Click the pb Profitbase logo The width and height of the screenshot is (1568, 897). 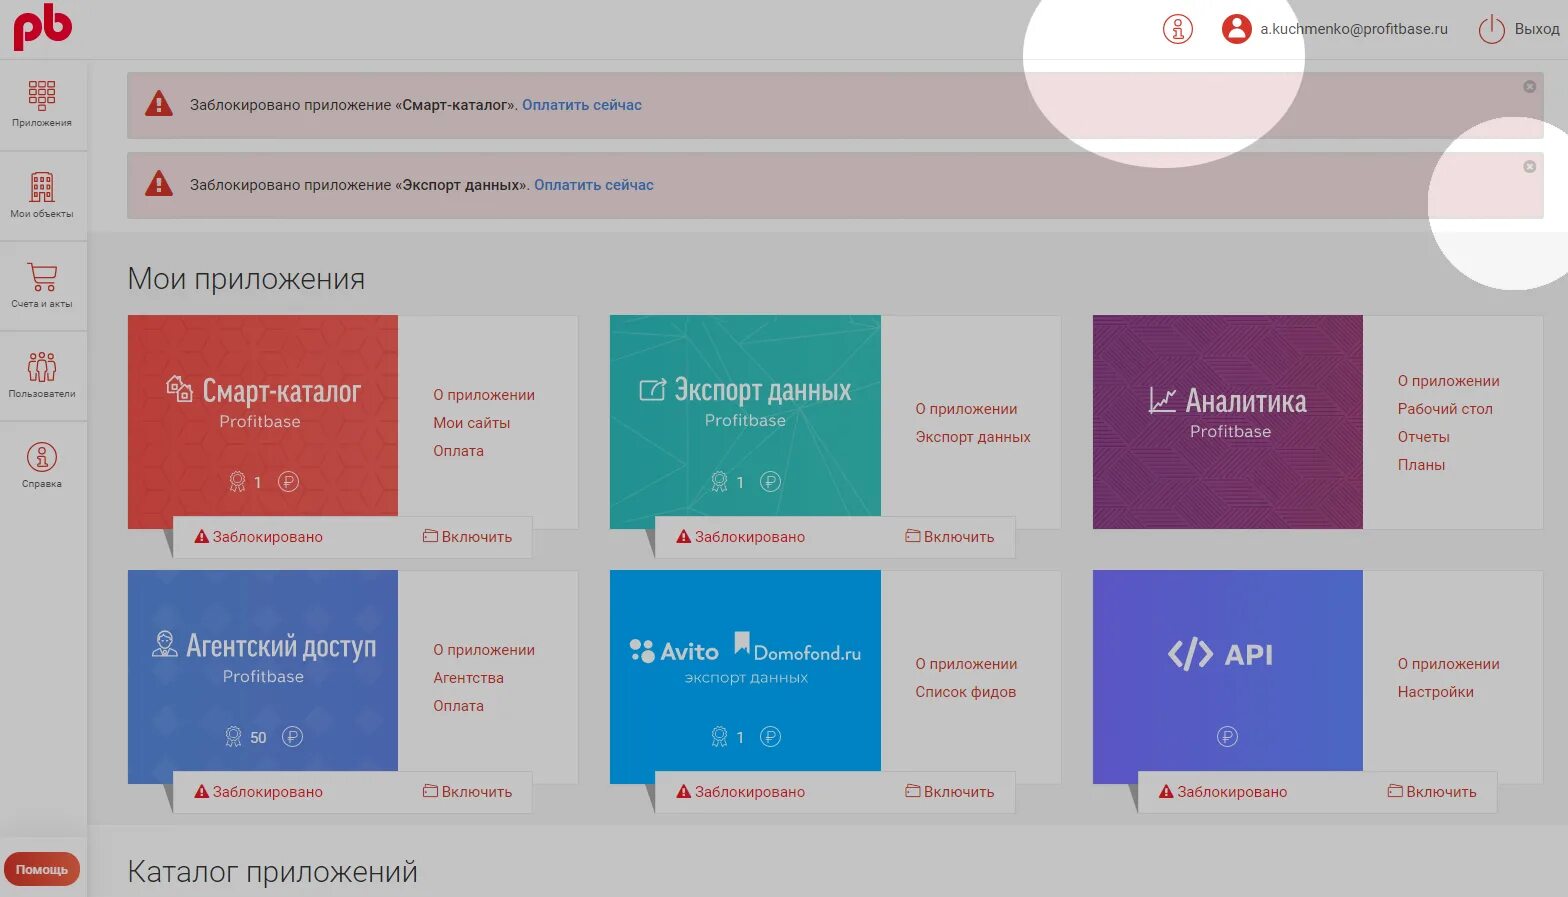42,26
